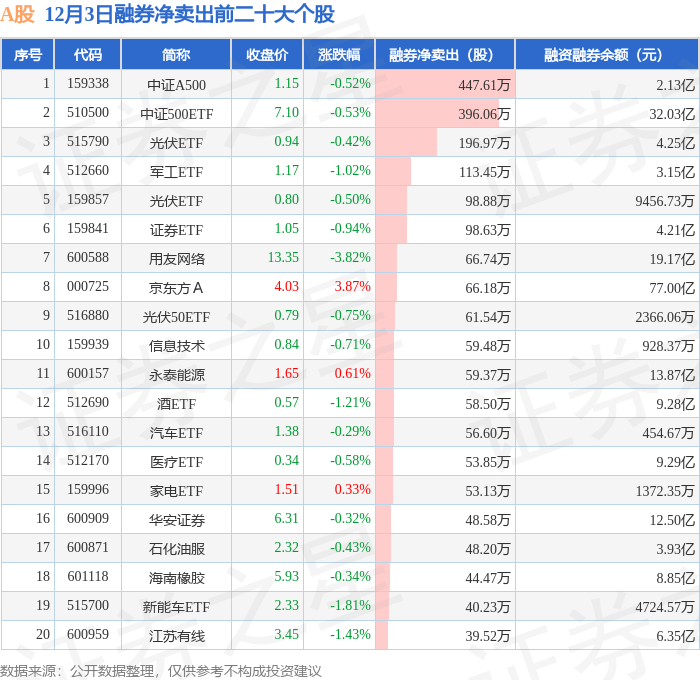The width and height of the screenshot is (700, 680).
Task: Click the closing price 5.93
Action: pyautogui.click(x=287, y=577)
